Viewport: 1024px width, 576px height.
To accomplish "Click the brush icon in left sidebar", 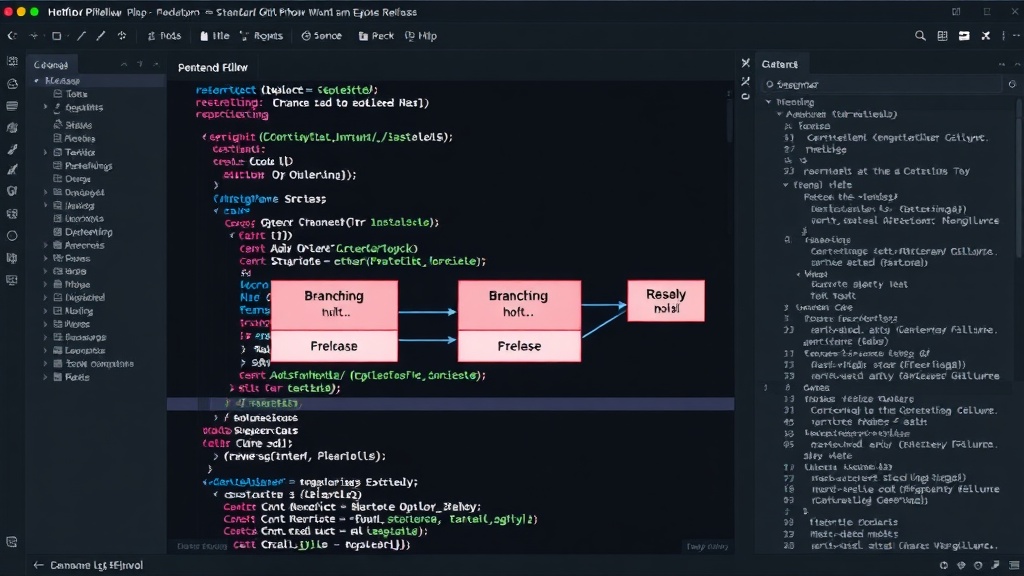I will point(12,150).
